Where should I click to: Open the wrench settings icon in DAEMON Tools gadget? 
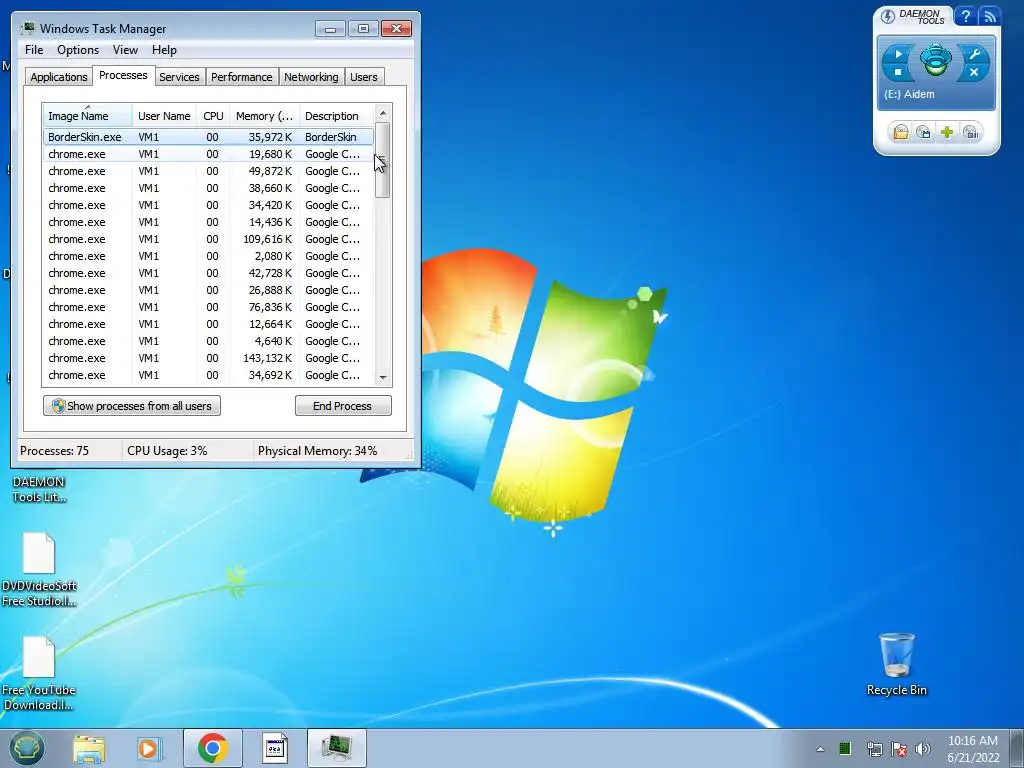tap(974, 54)
